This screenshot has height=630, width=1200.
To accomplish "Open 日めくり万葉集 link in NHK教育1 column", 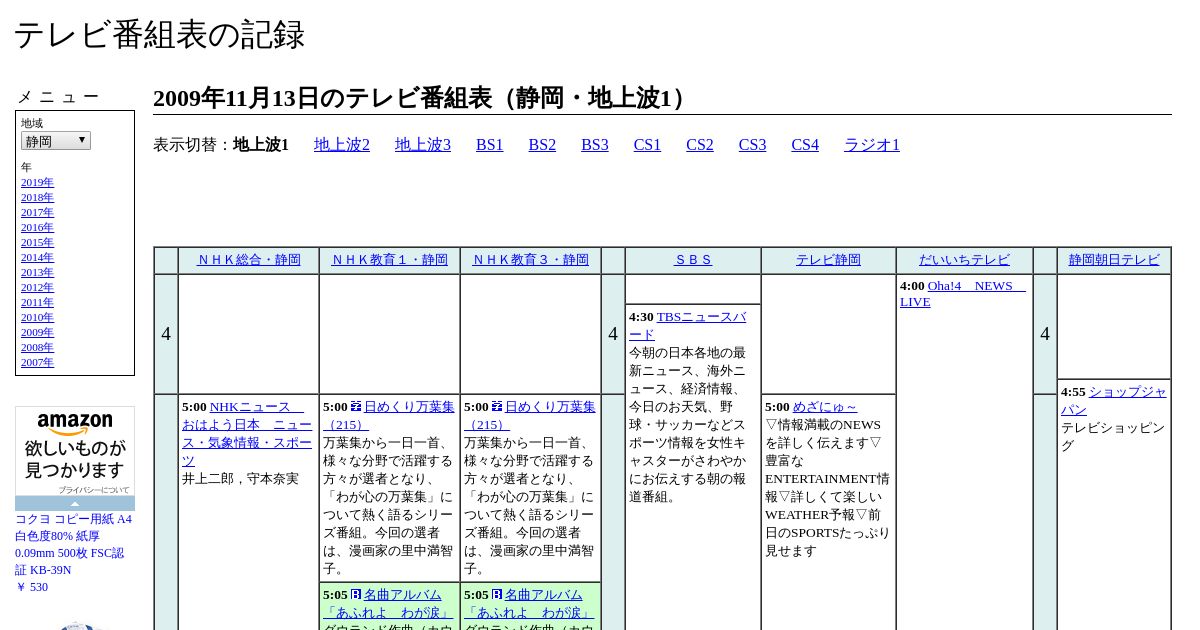I will (x=389, y=415).
